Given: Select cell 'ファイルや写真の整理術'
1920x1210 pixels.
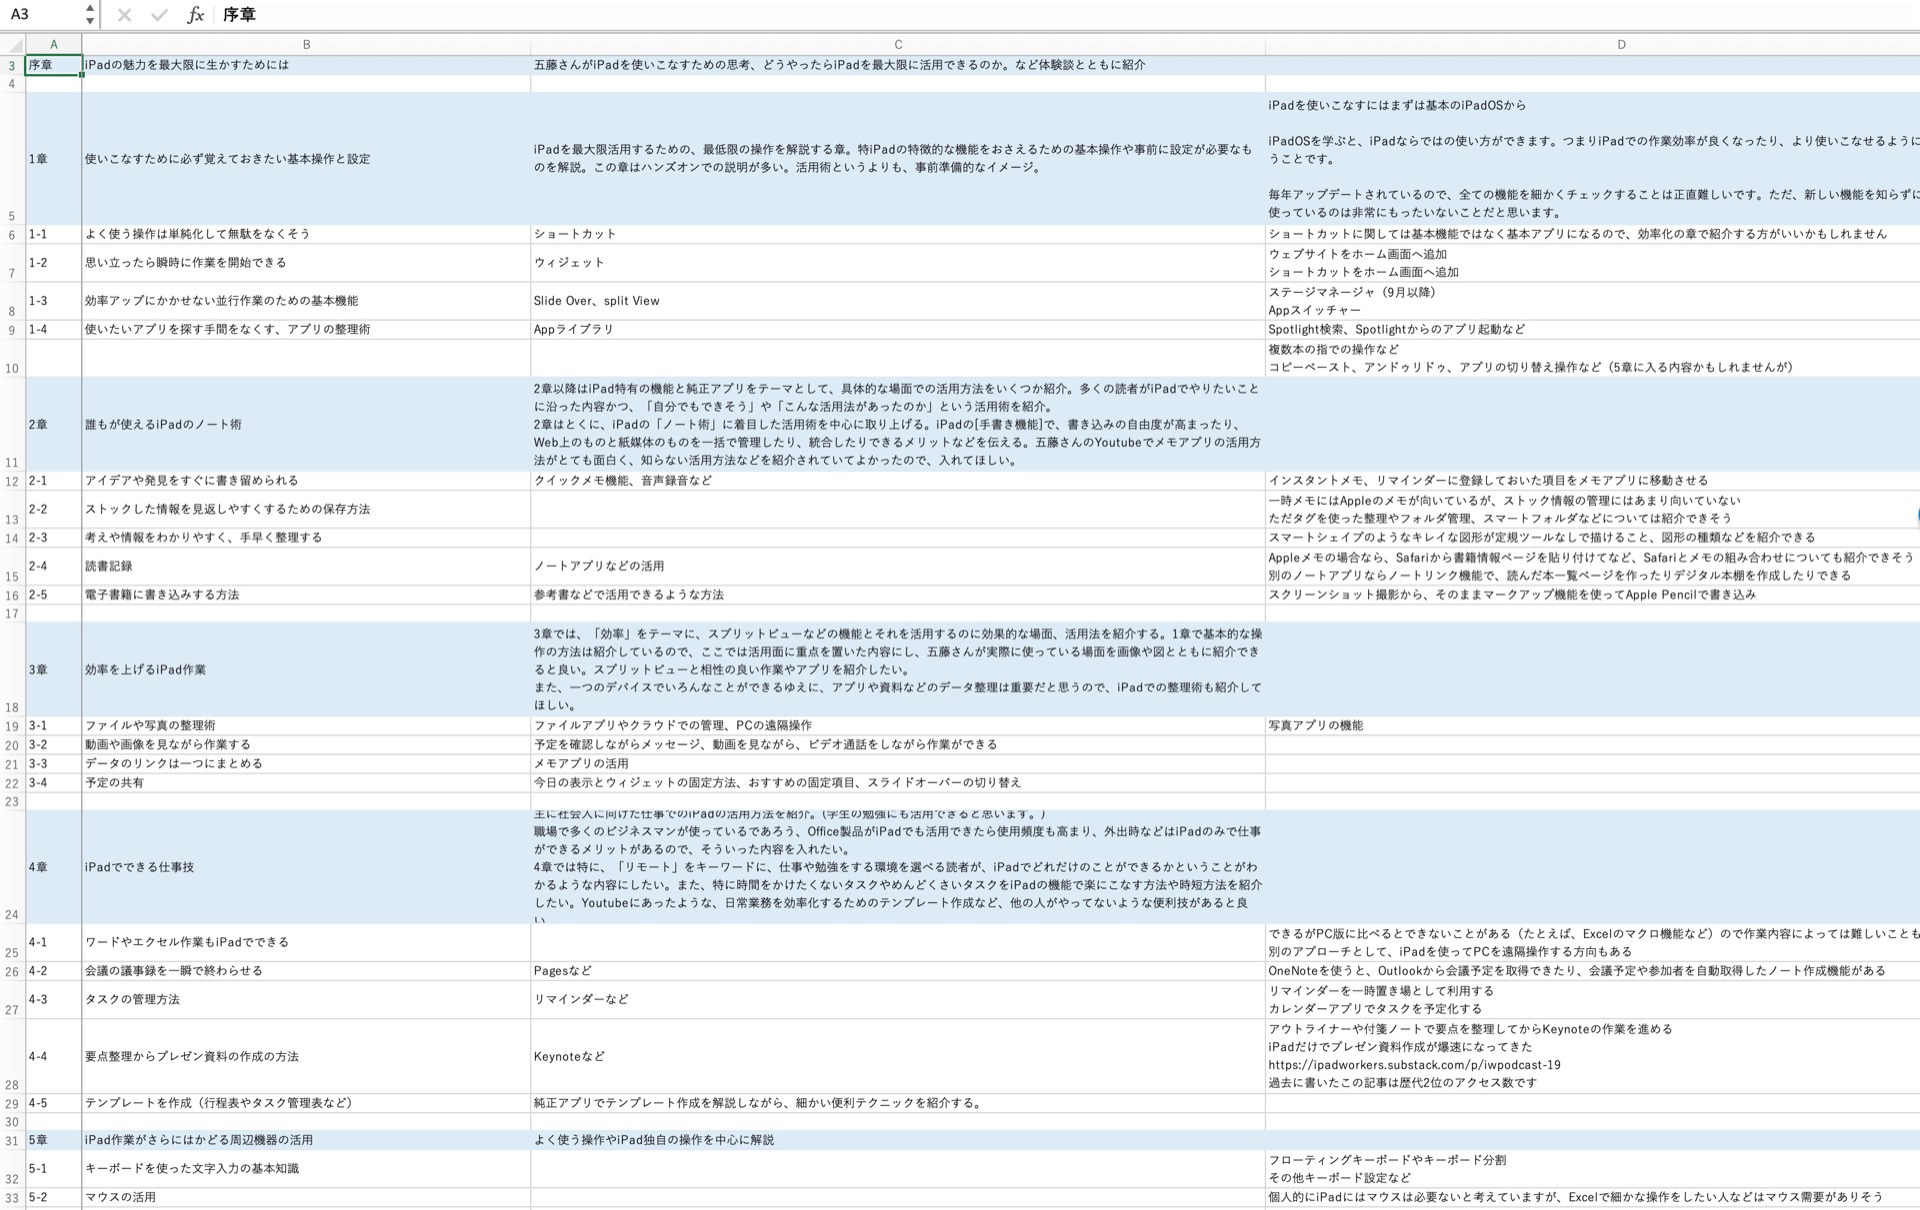Looking at the screenshot, I should [306, 726].
